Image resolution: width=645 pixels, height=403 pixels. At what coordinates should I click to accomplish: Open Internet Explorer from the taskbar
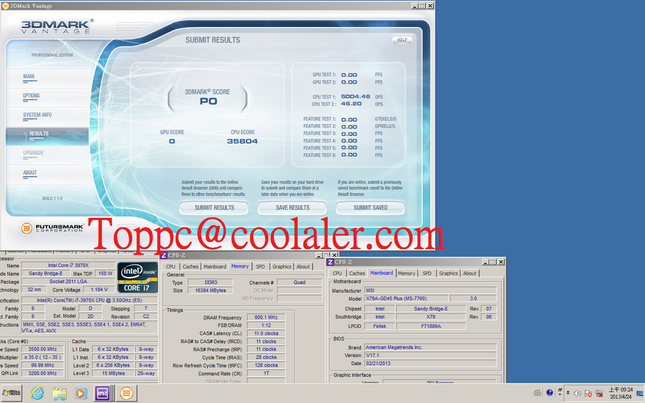click(37, 394)
